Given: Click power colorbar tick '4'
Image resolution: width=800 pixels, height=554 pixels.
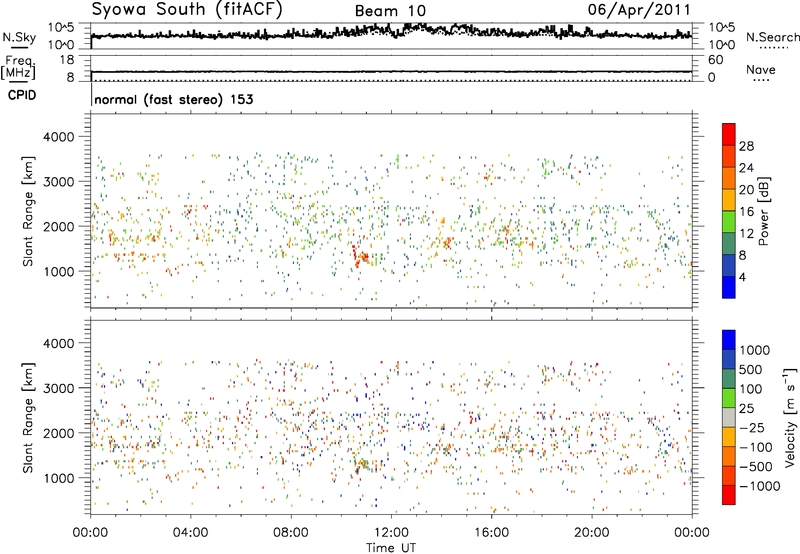Looking at the screenshot, I should pyautogui.click(x=742, y=278).
